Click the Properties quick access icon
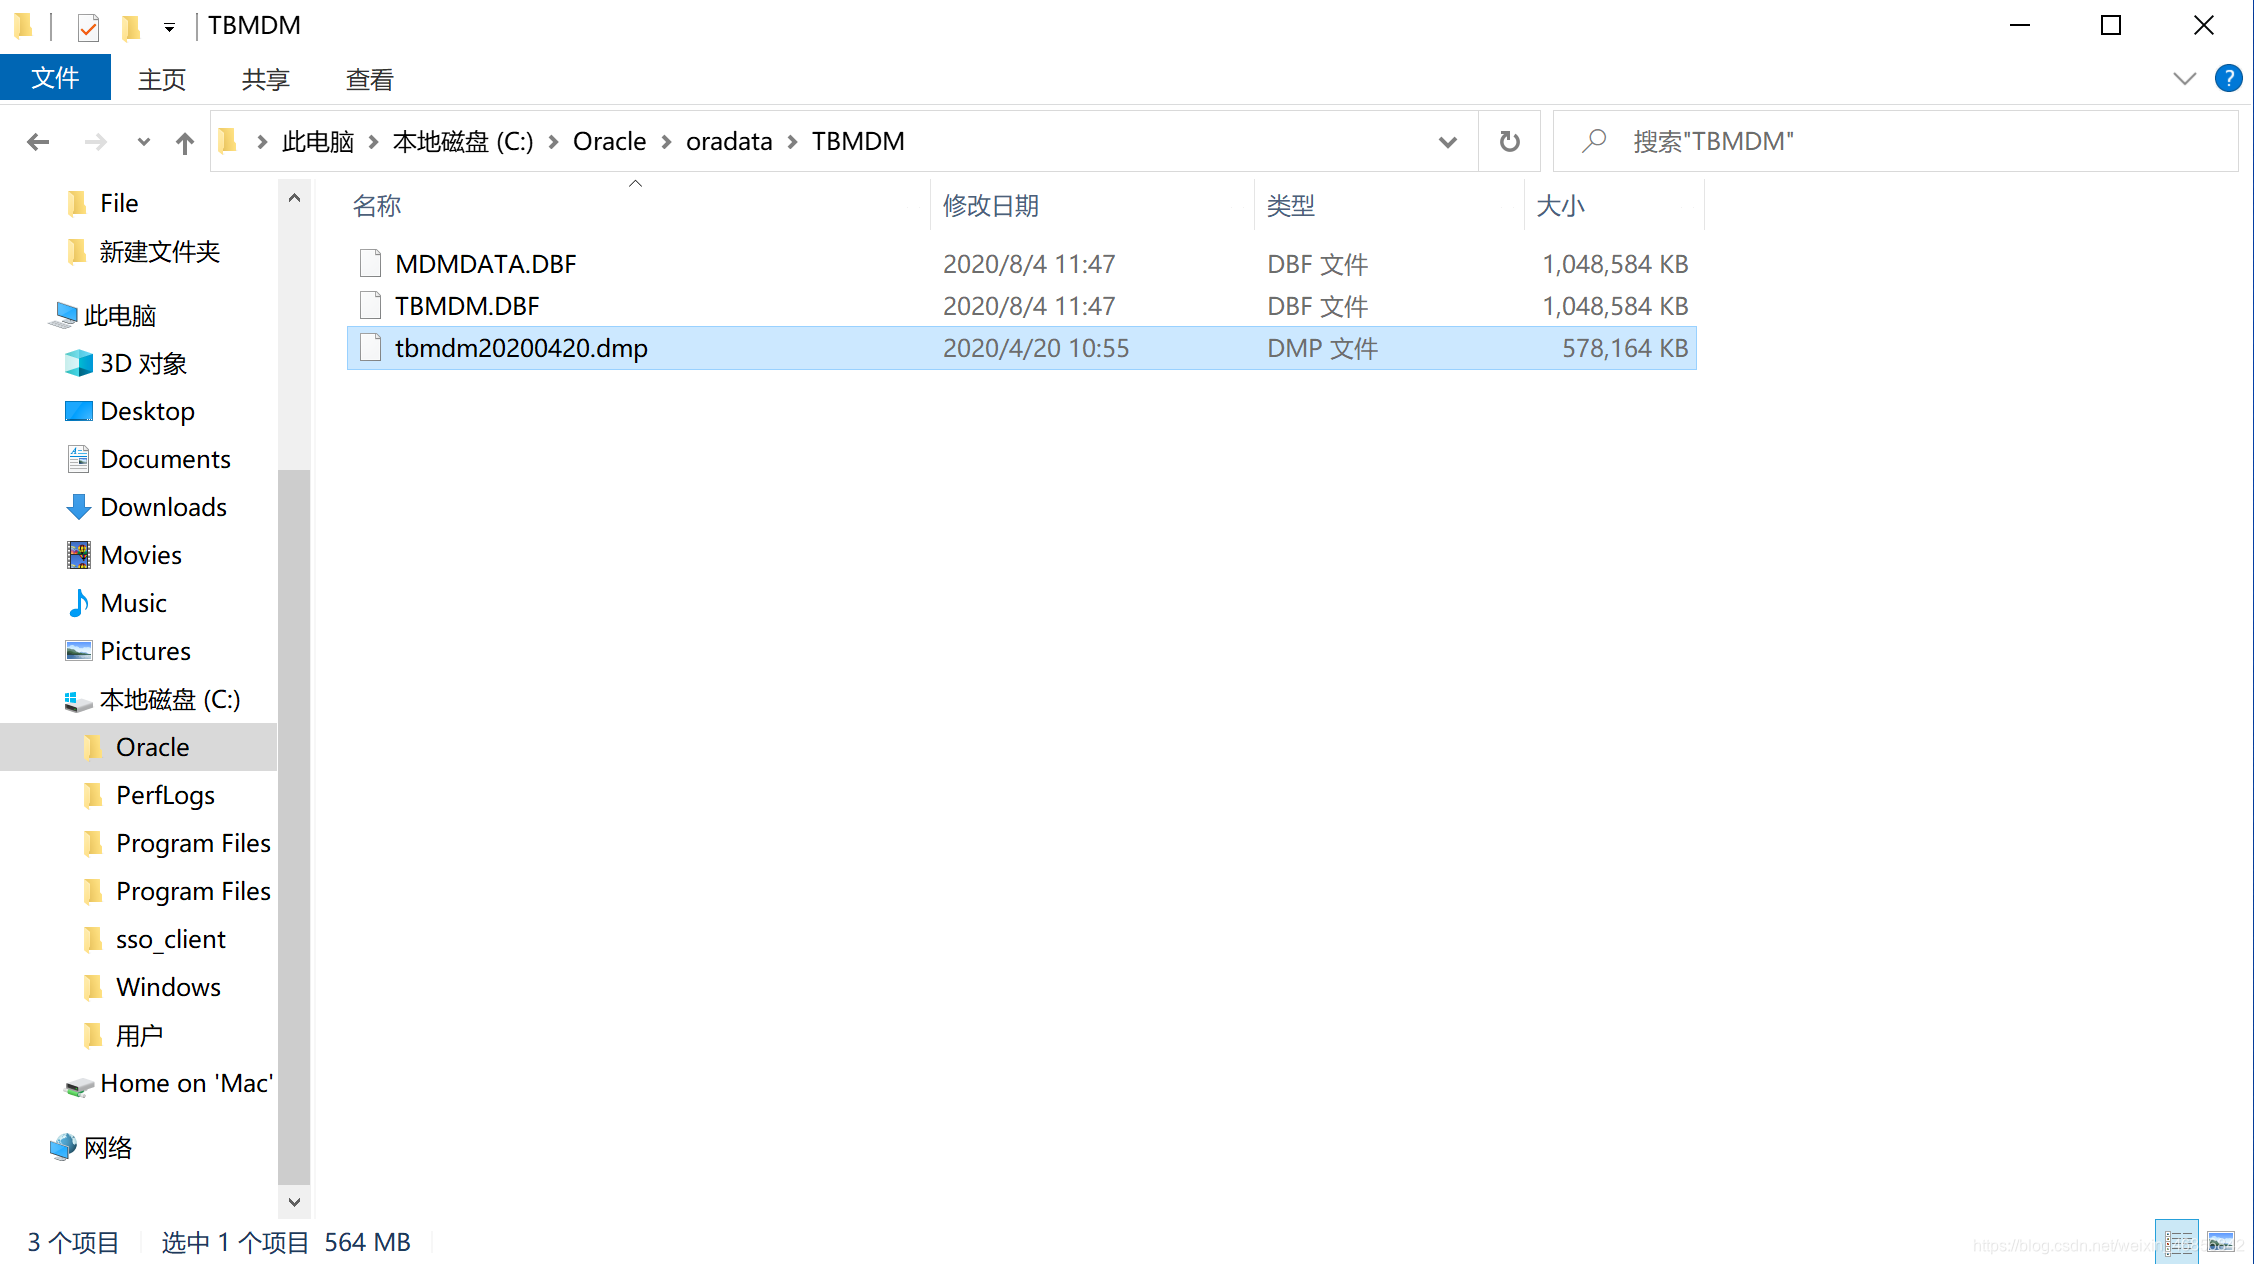This screenshot has width=2254, height=1264. click(88, 27)
